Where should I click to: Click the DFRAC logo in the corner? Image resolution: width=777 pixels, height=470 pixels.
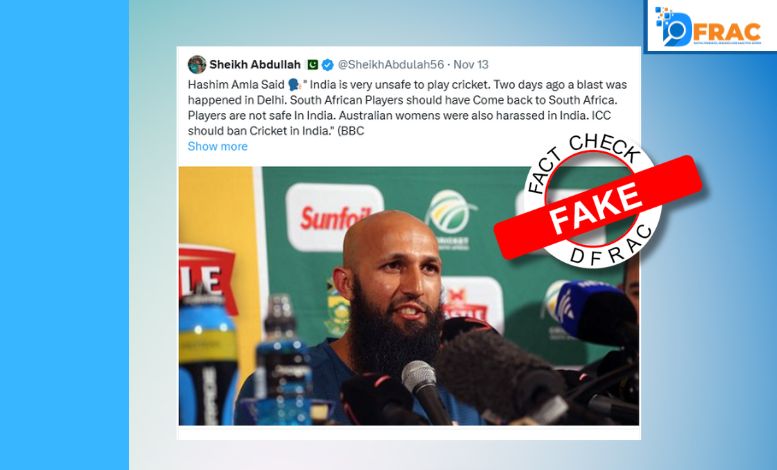(x=709, y=26)
